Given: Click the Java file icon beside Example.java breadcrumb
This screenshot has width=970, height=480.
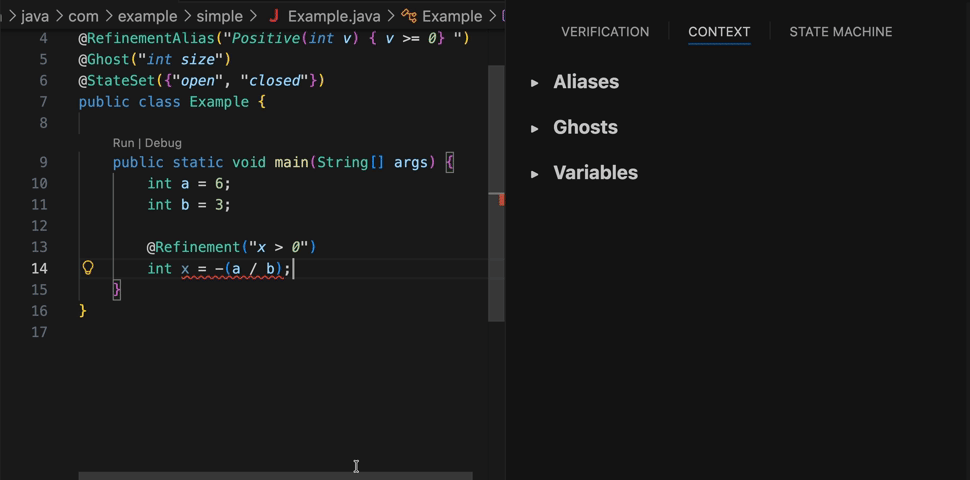Looking at the screenshot, I should coord(273,15).
